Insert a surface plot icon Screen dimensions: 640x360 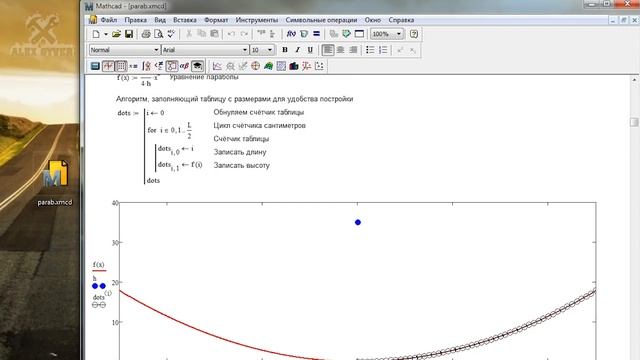point(268,66)
